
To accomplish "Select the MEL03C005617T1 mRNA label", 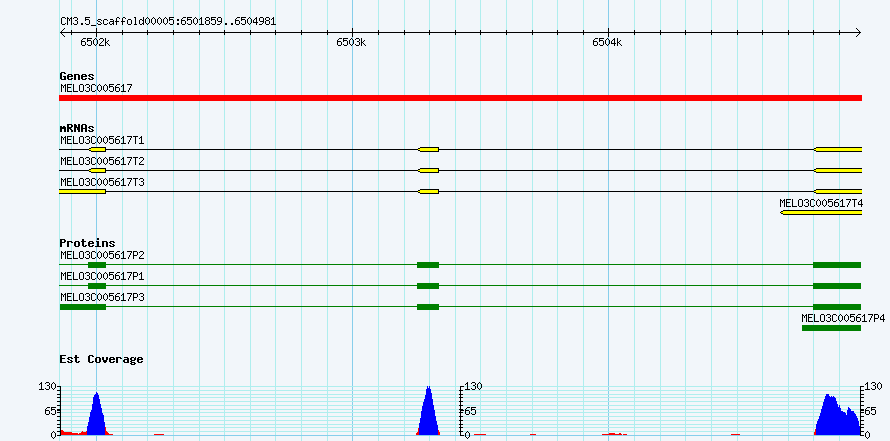I will coord(102,140).
